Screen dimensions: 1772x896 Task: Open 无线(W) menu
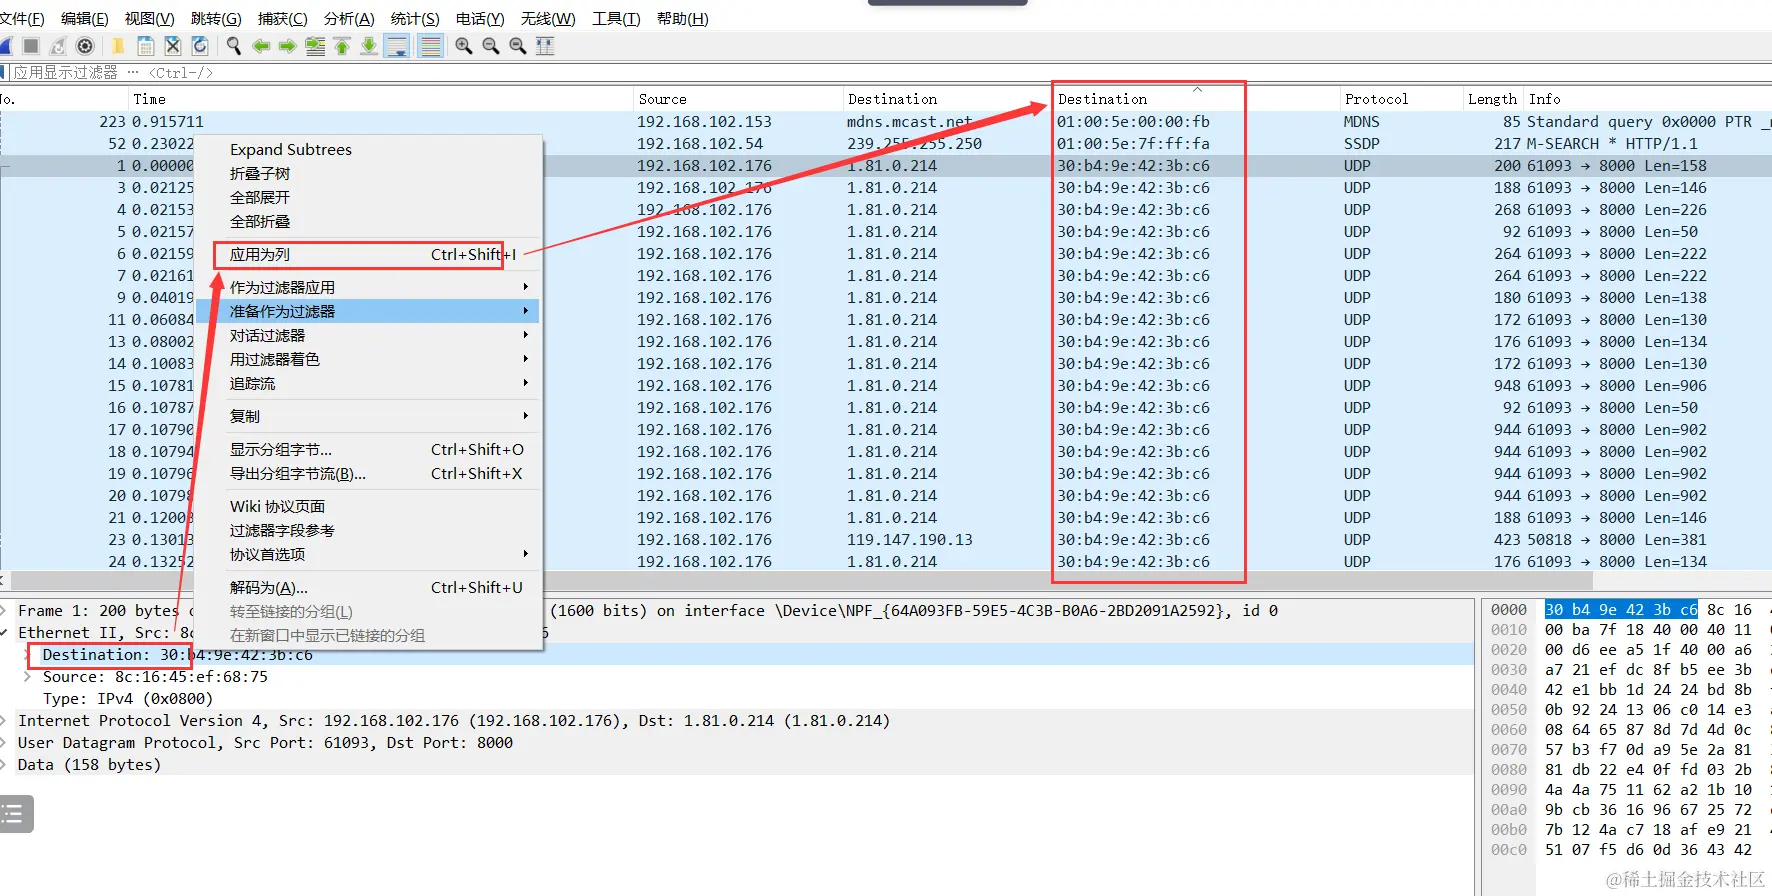coord(548,19)
